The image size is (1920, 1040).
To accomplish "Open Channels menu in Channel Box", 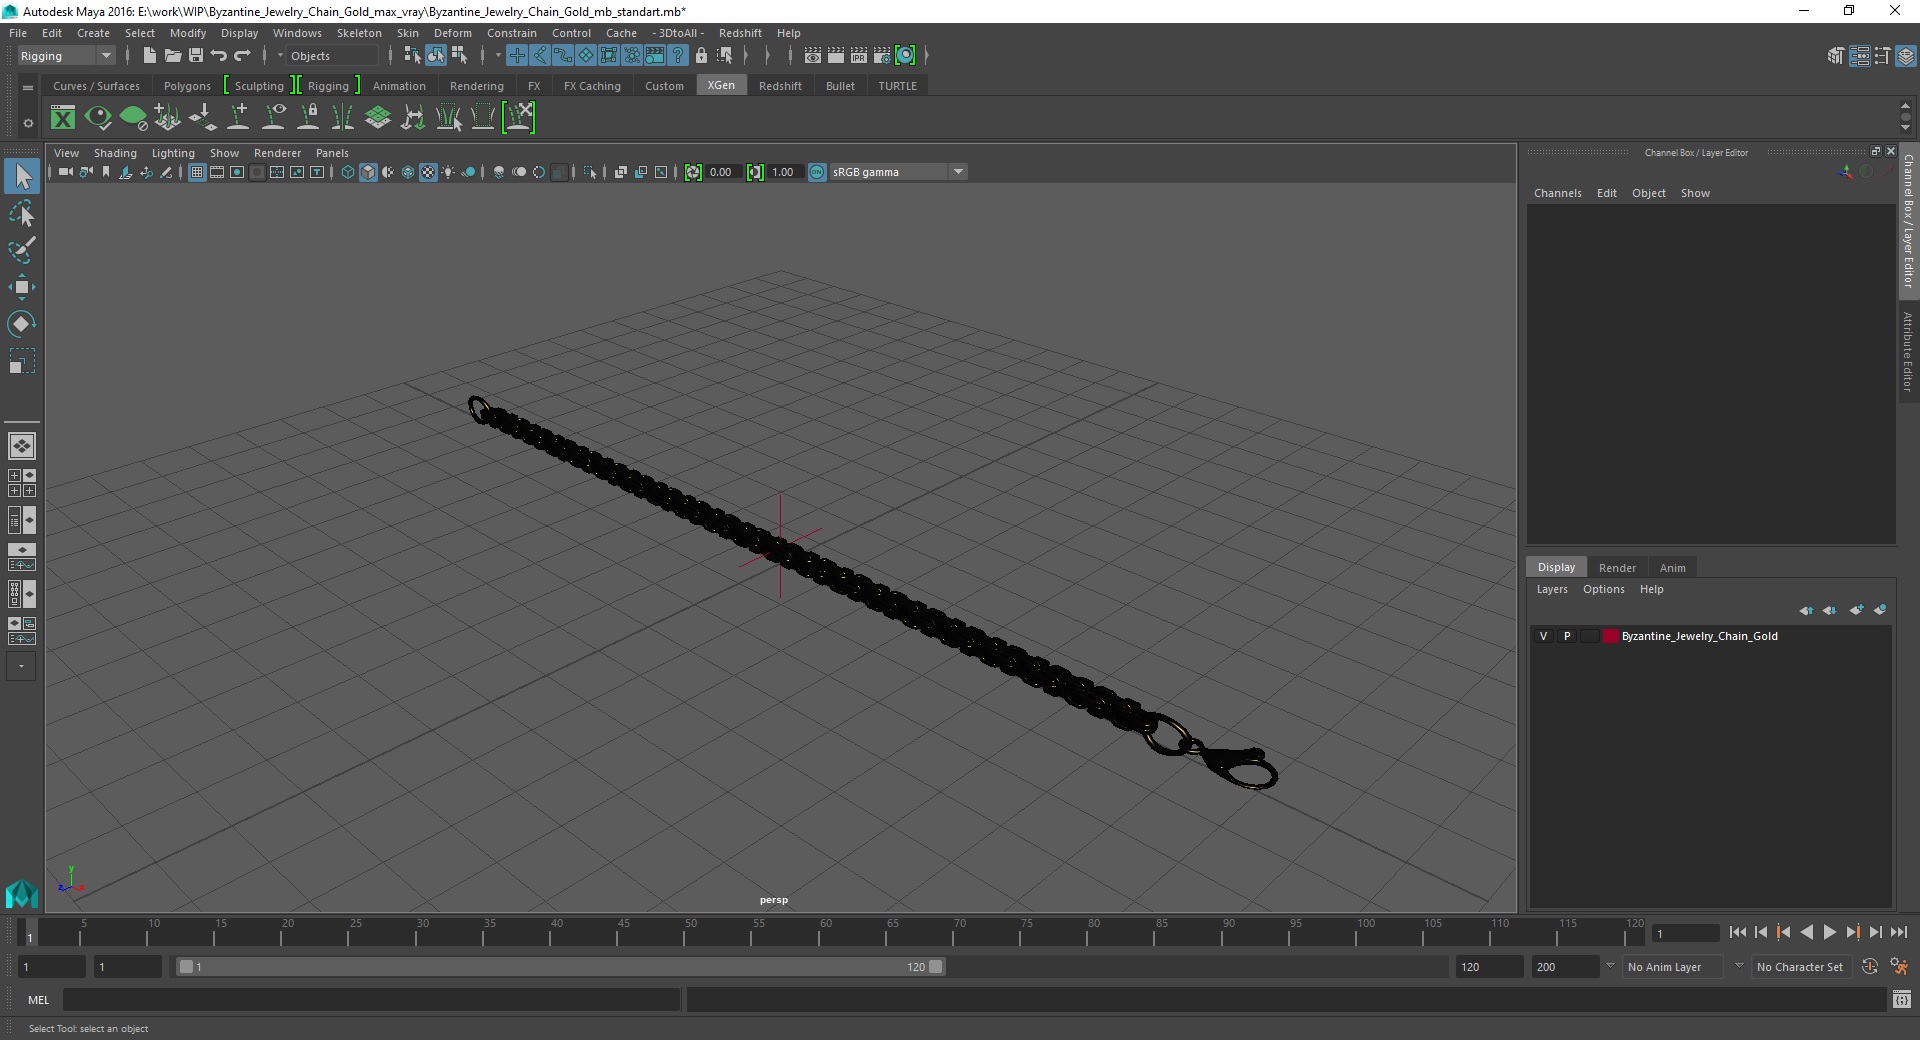I will coord(1557,193).
